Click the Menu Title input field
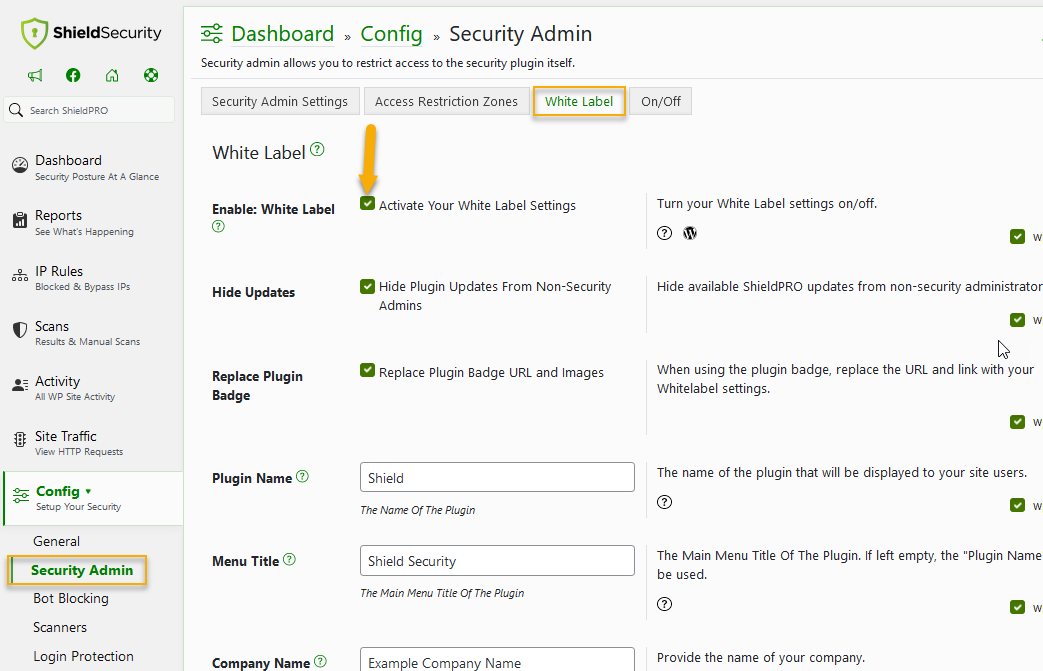The height and width of the screenshot is (671, 1043). click(x=497, y=561)
